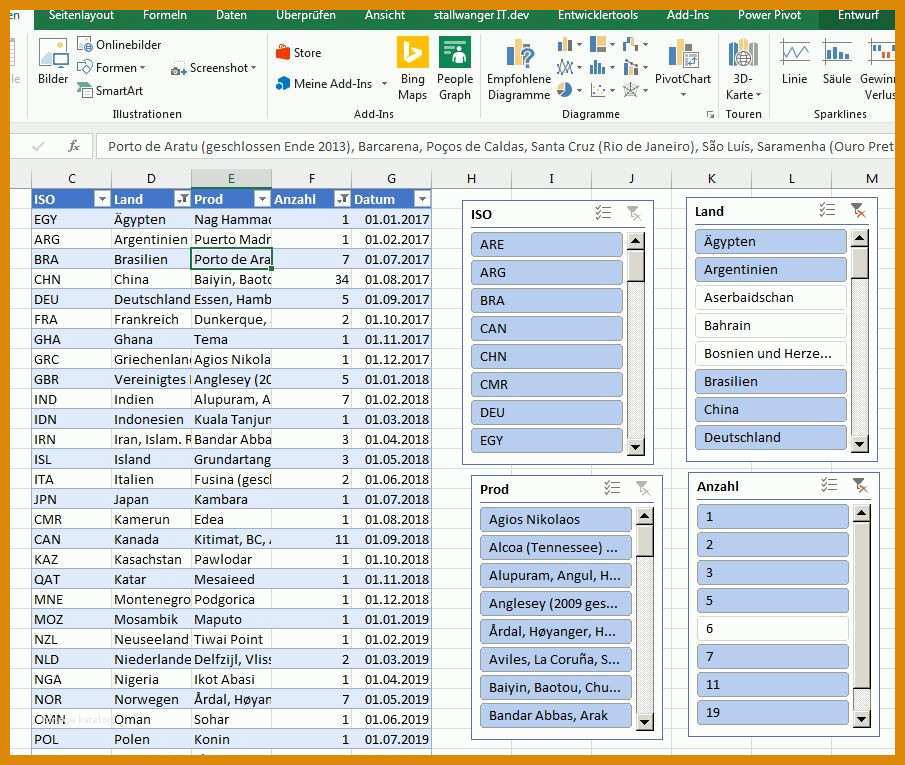The width and height of the screenshot is (905, 765).
Task: Open the People Graph add-in
Action: [455, 68]
